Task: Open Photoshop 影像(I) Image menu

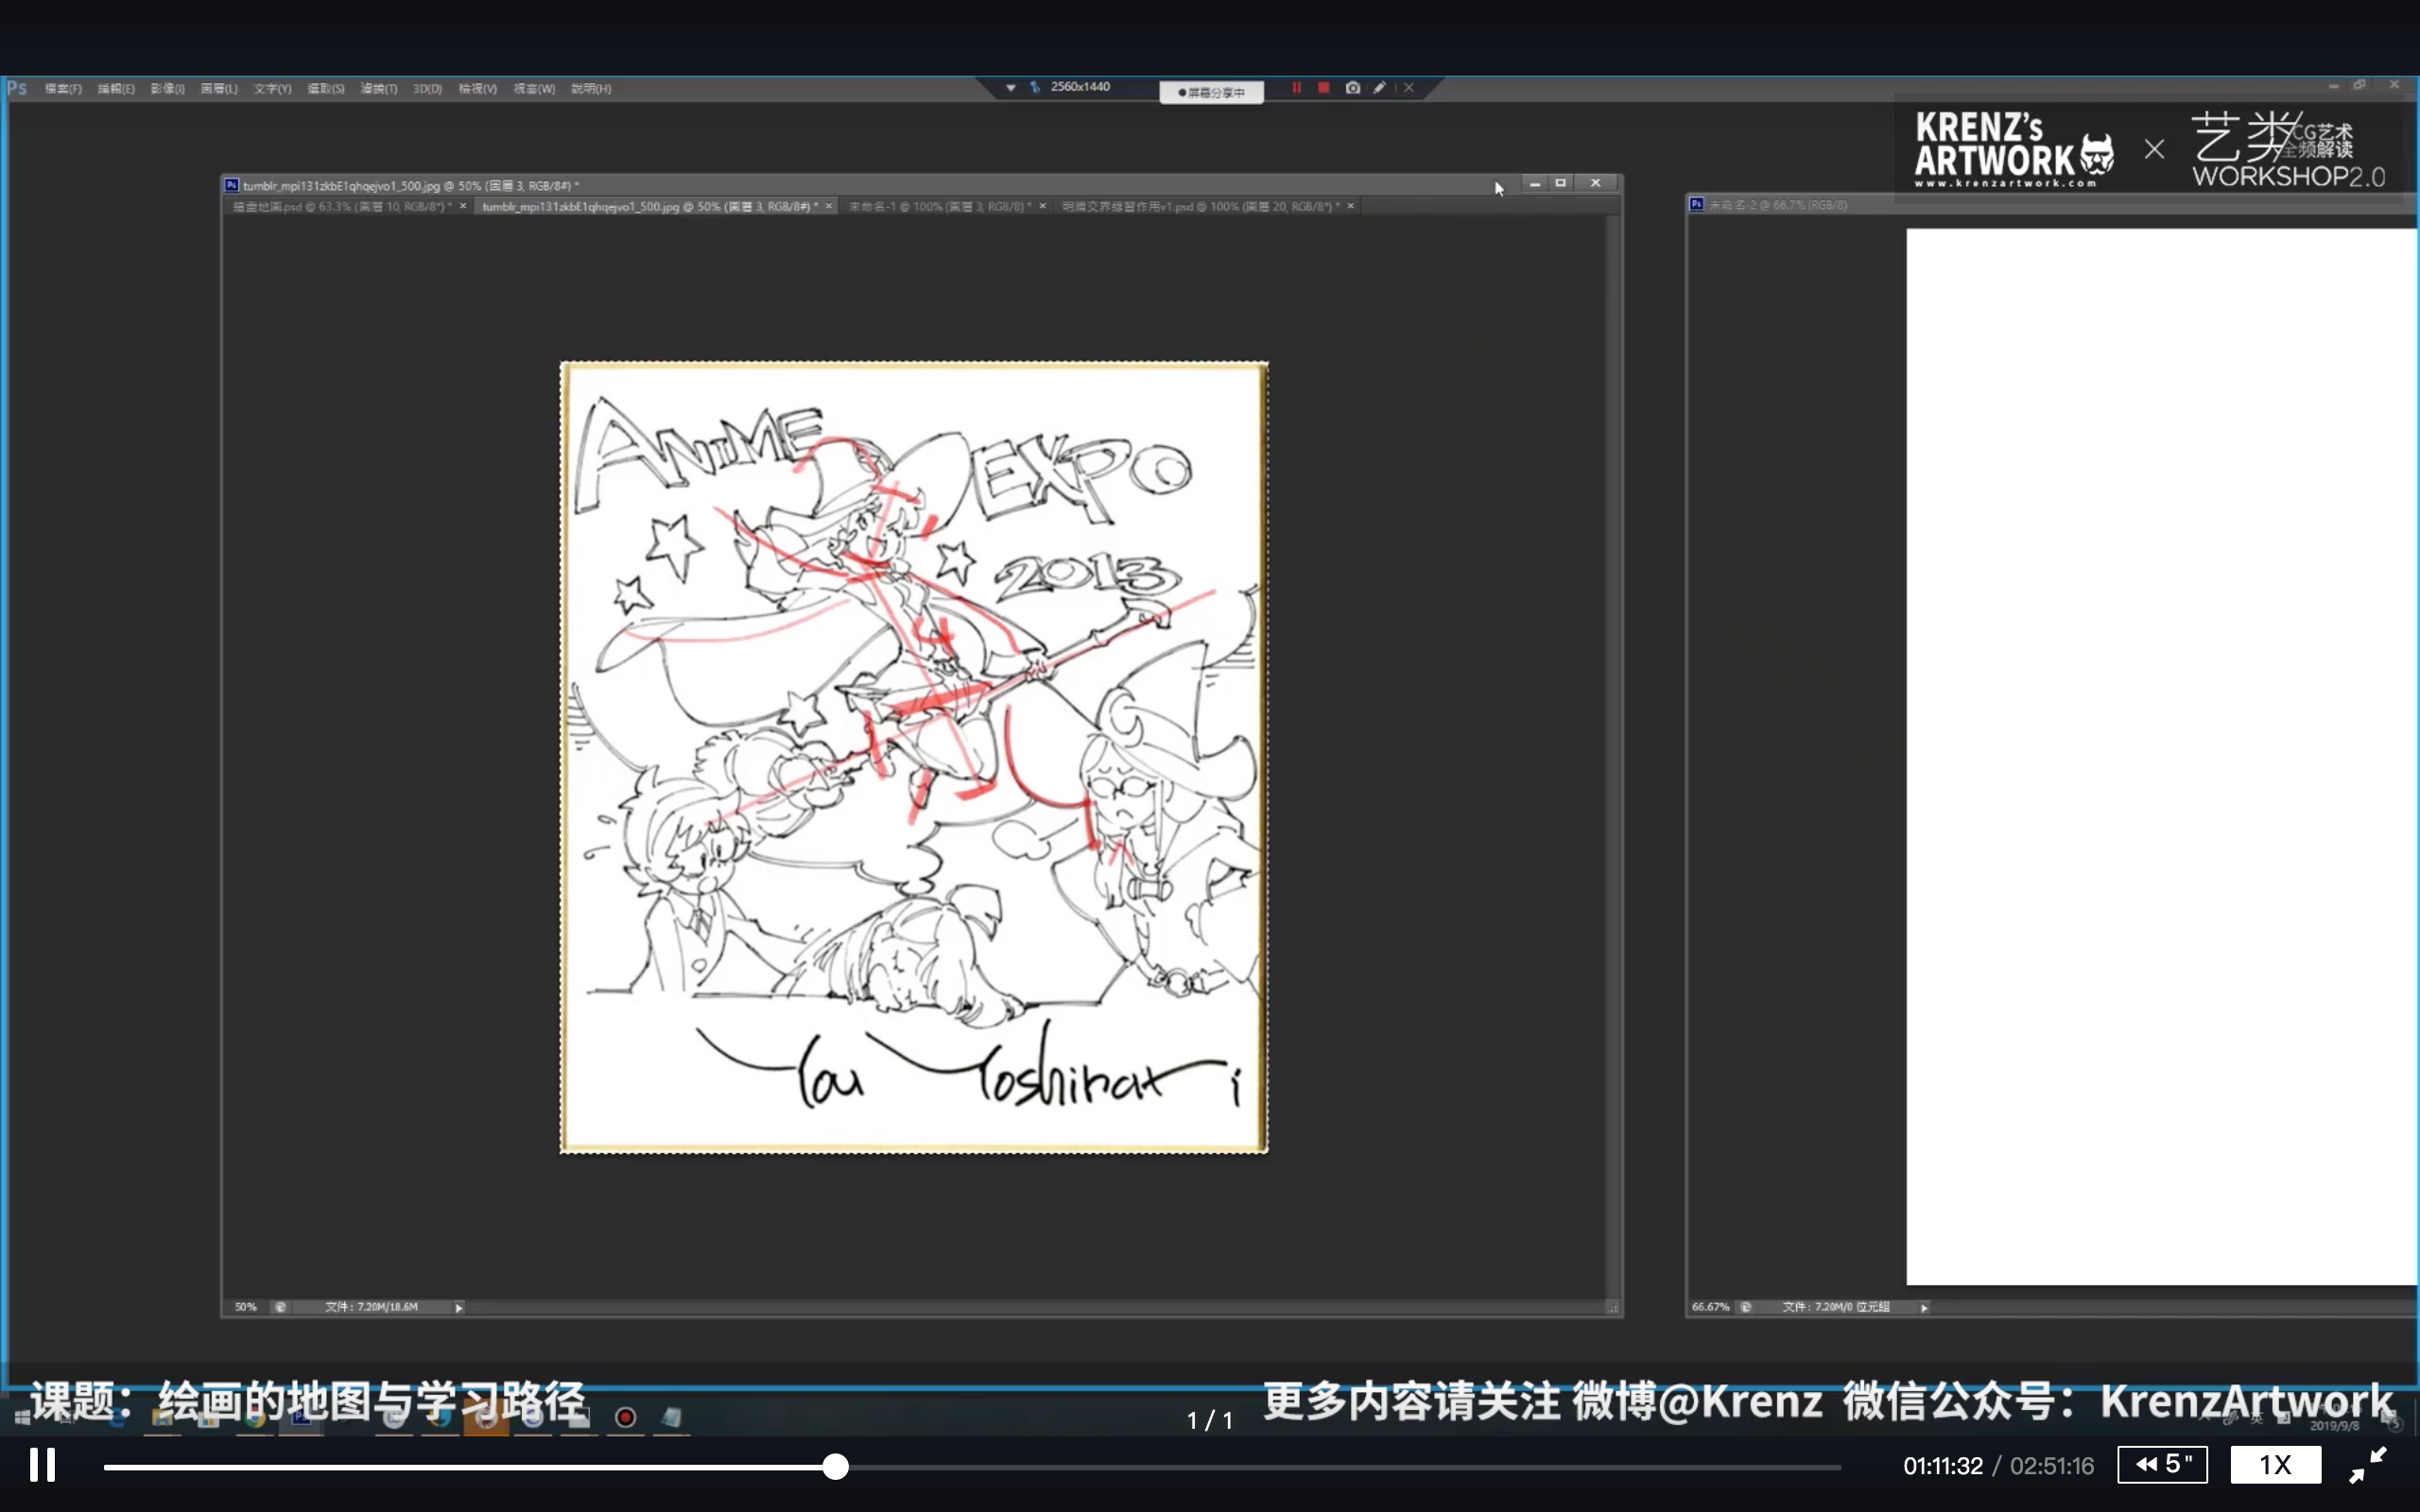Action: 167,89
